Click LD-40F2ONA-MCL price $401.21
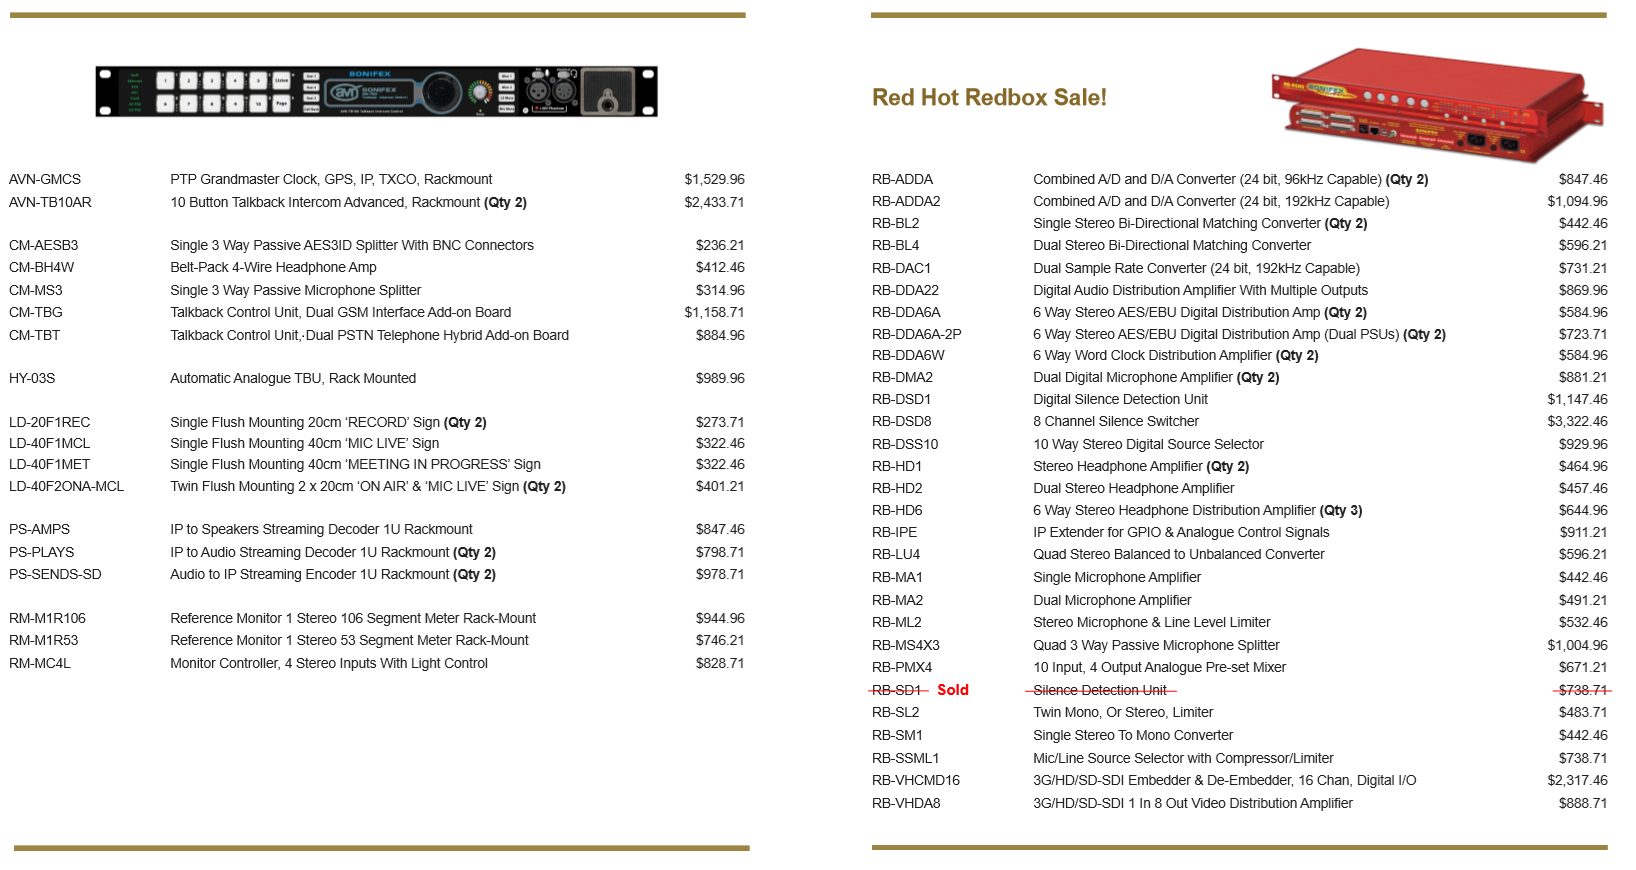 click(x=720, y=486)
